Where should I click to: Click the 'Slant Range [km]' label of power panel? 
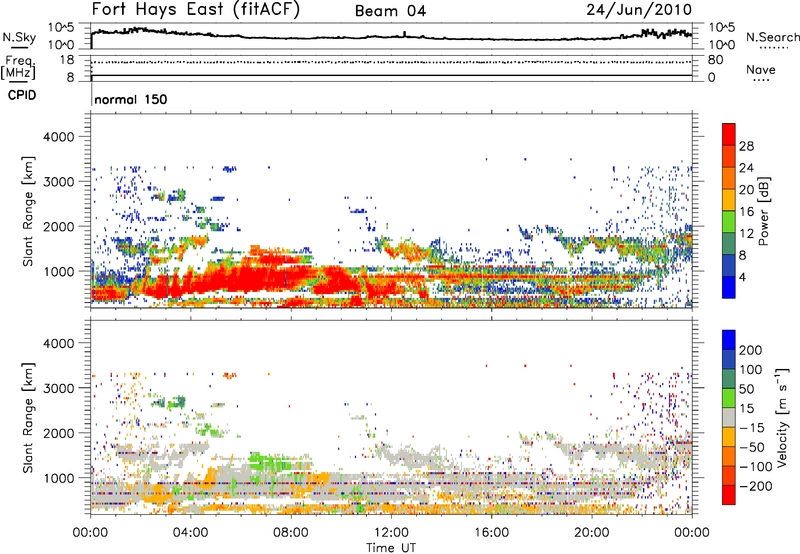coord(28,211)
